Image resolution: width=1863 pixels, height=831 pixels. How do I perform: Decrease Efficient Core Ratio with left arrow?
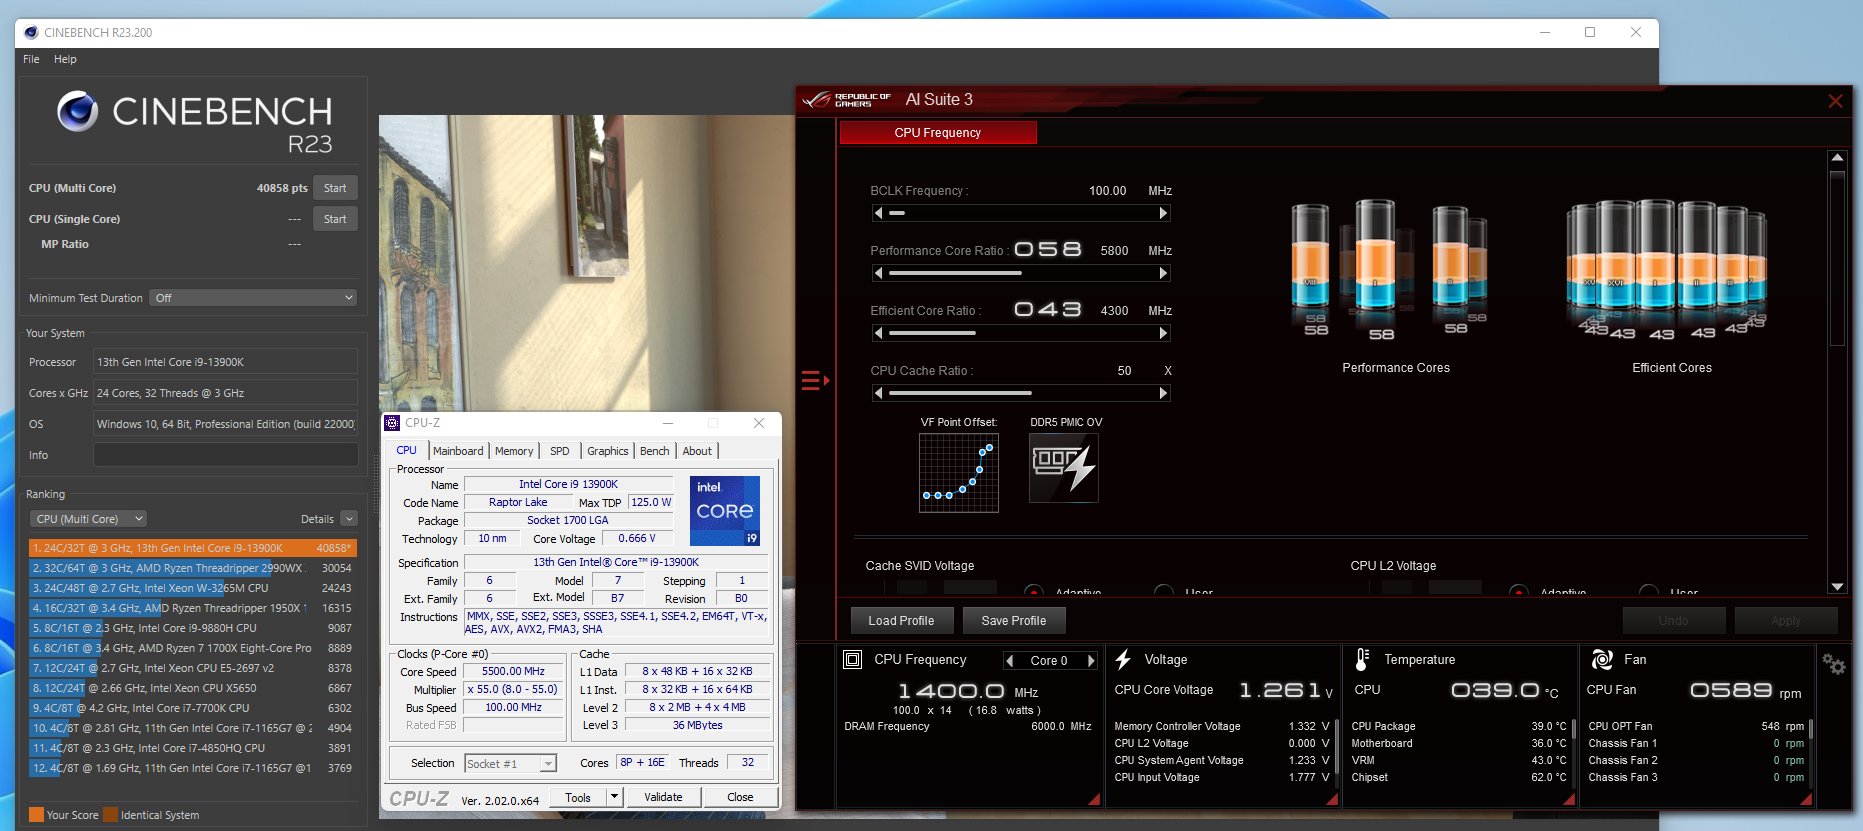878,333
